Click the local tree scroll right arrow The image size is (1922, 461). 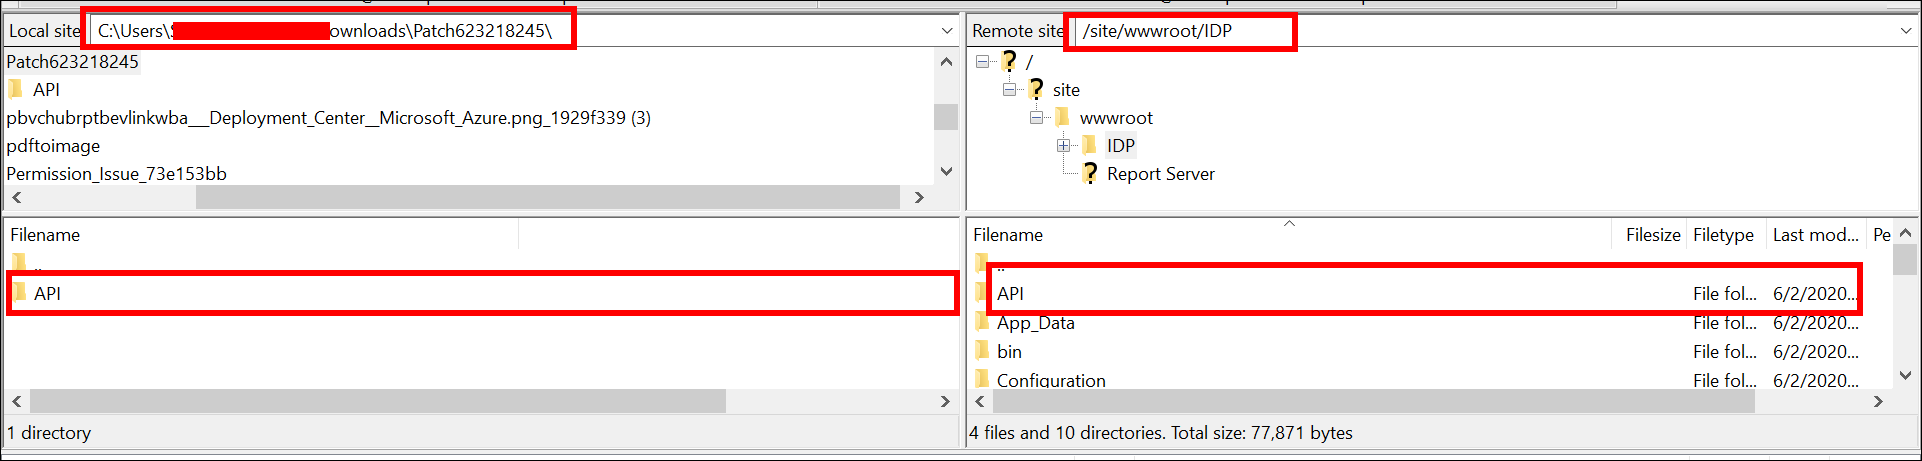(x=919, y=198)
